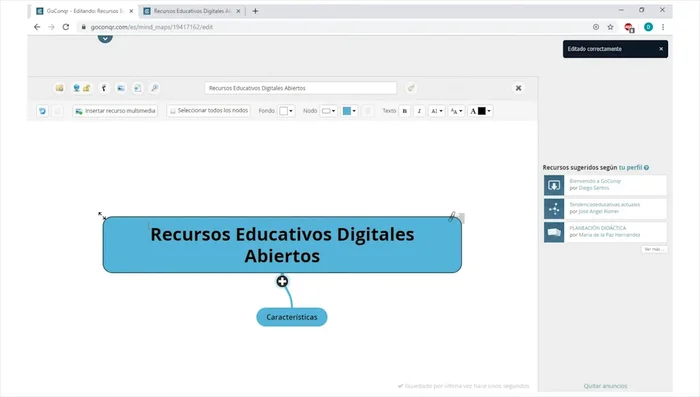Click the padlock site info icon
700x397 pixels.
point(83,27)
